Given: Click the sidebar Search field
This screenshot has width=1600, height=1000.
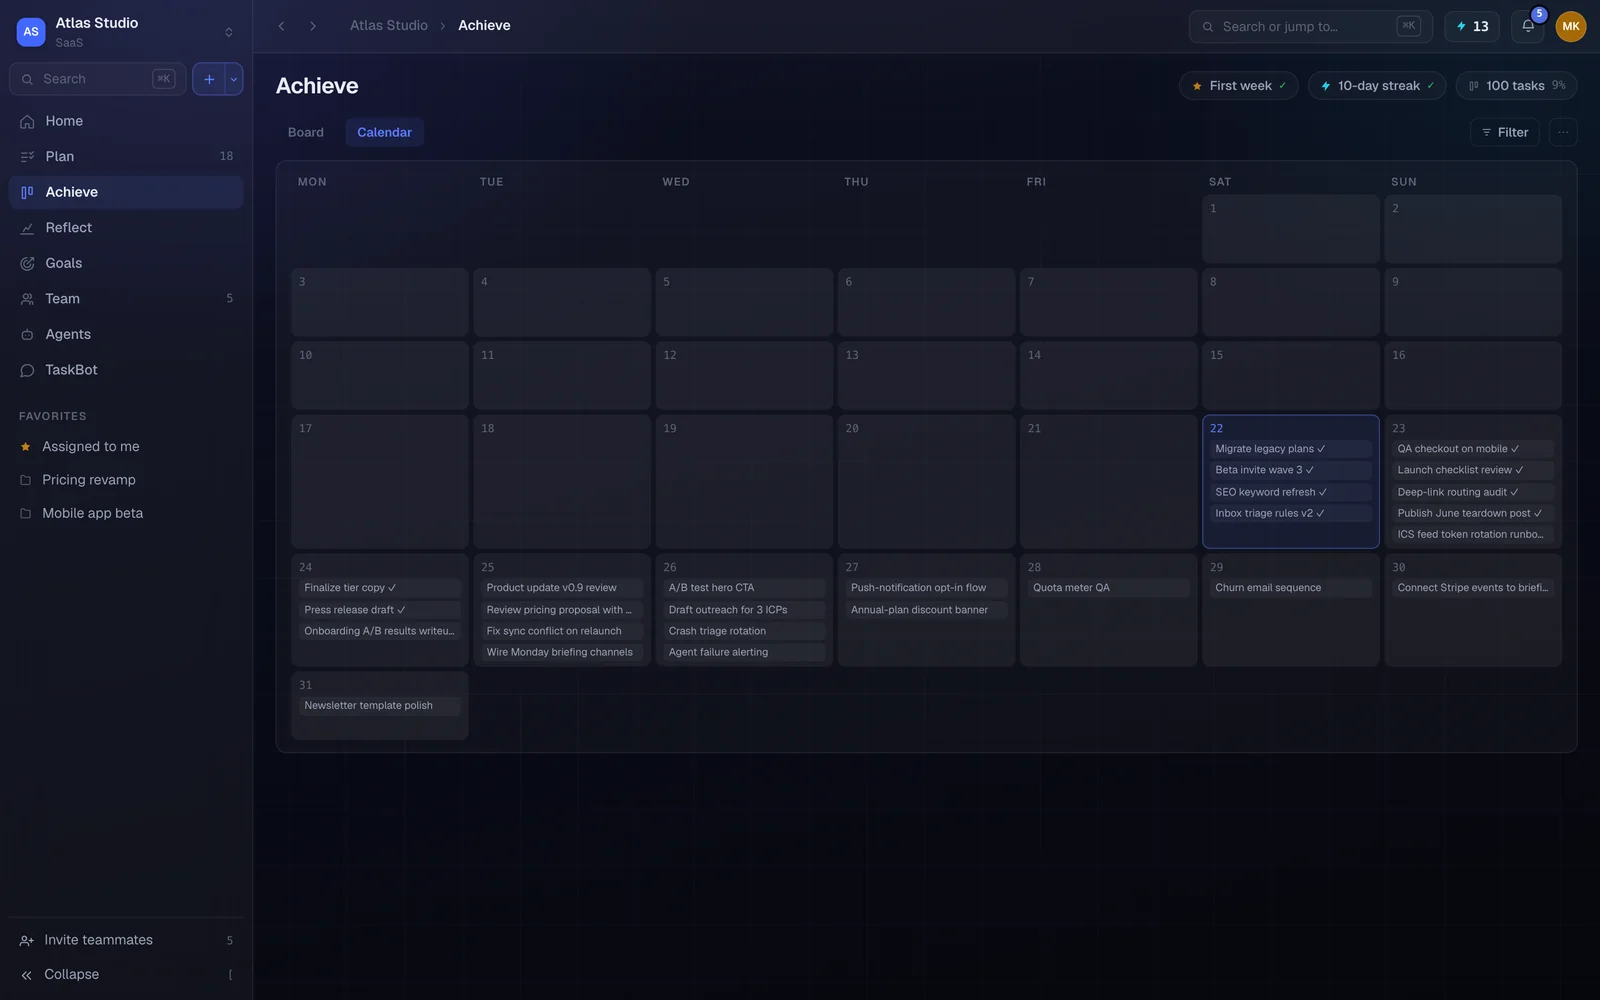Looking at the screenshot, I should click(97, 79).
